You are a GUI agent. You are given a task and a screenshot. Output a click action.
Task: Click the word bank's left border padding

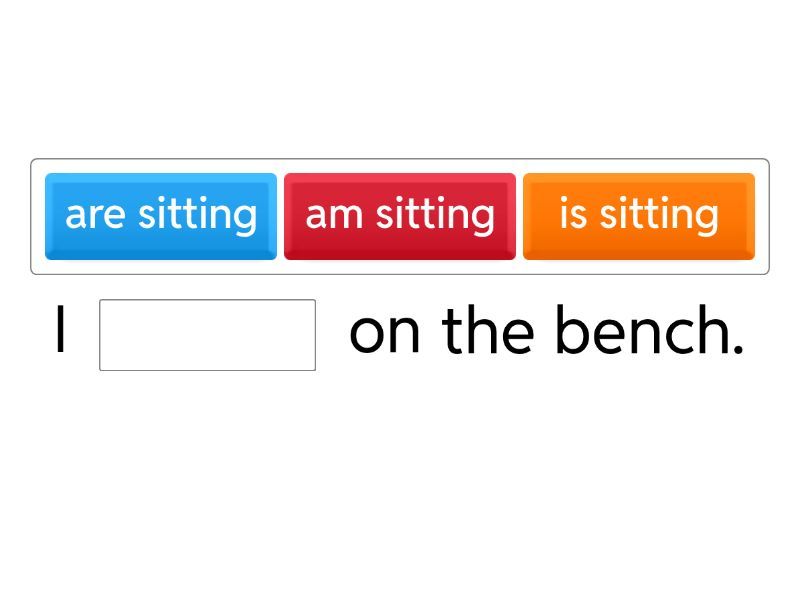[38, 216]
